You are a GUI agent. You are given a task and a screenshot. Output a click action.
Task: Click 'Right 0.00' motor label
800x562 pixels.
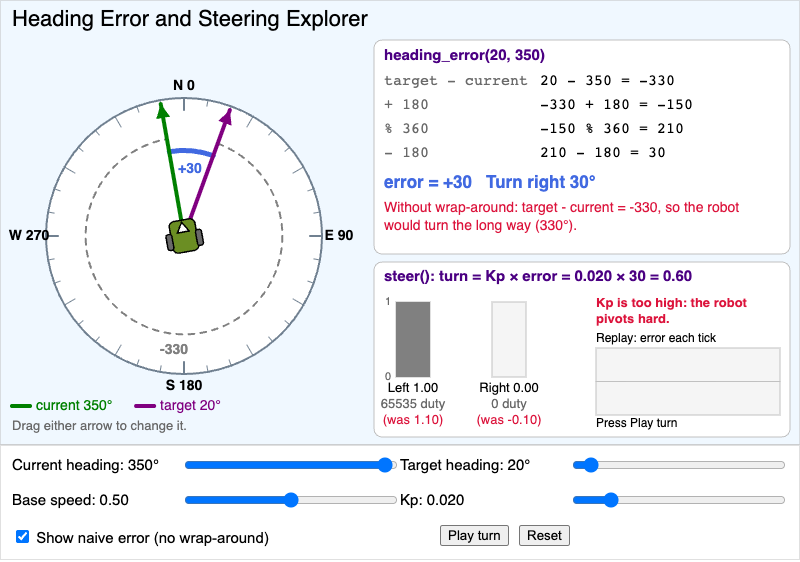[509, 388]
